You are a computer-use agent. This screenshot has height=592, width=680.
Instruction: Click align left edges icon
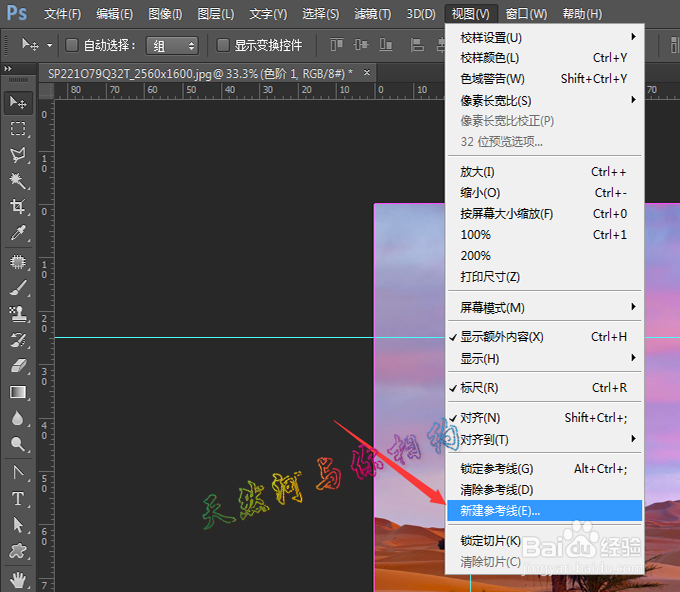coord(417,45)
